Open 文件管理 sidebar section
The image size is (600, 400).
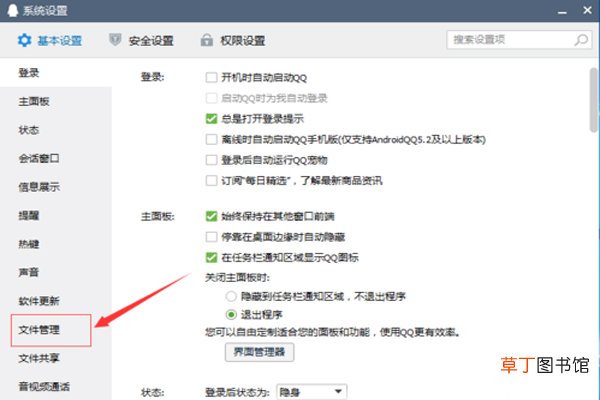(x=51, y=330)
